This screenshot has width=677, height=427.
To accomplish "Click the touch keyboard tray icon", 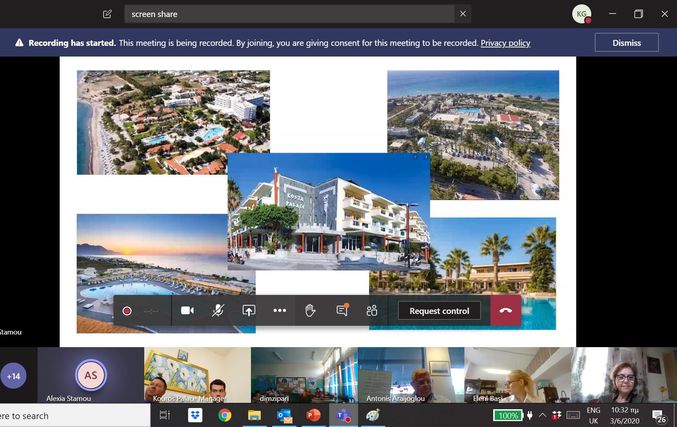I will pyautogui.click(x=573, y=415).
